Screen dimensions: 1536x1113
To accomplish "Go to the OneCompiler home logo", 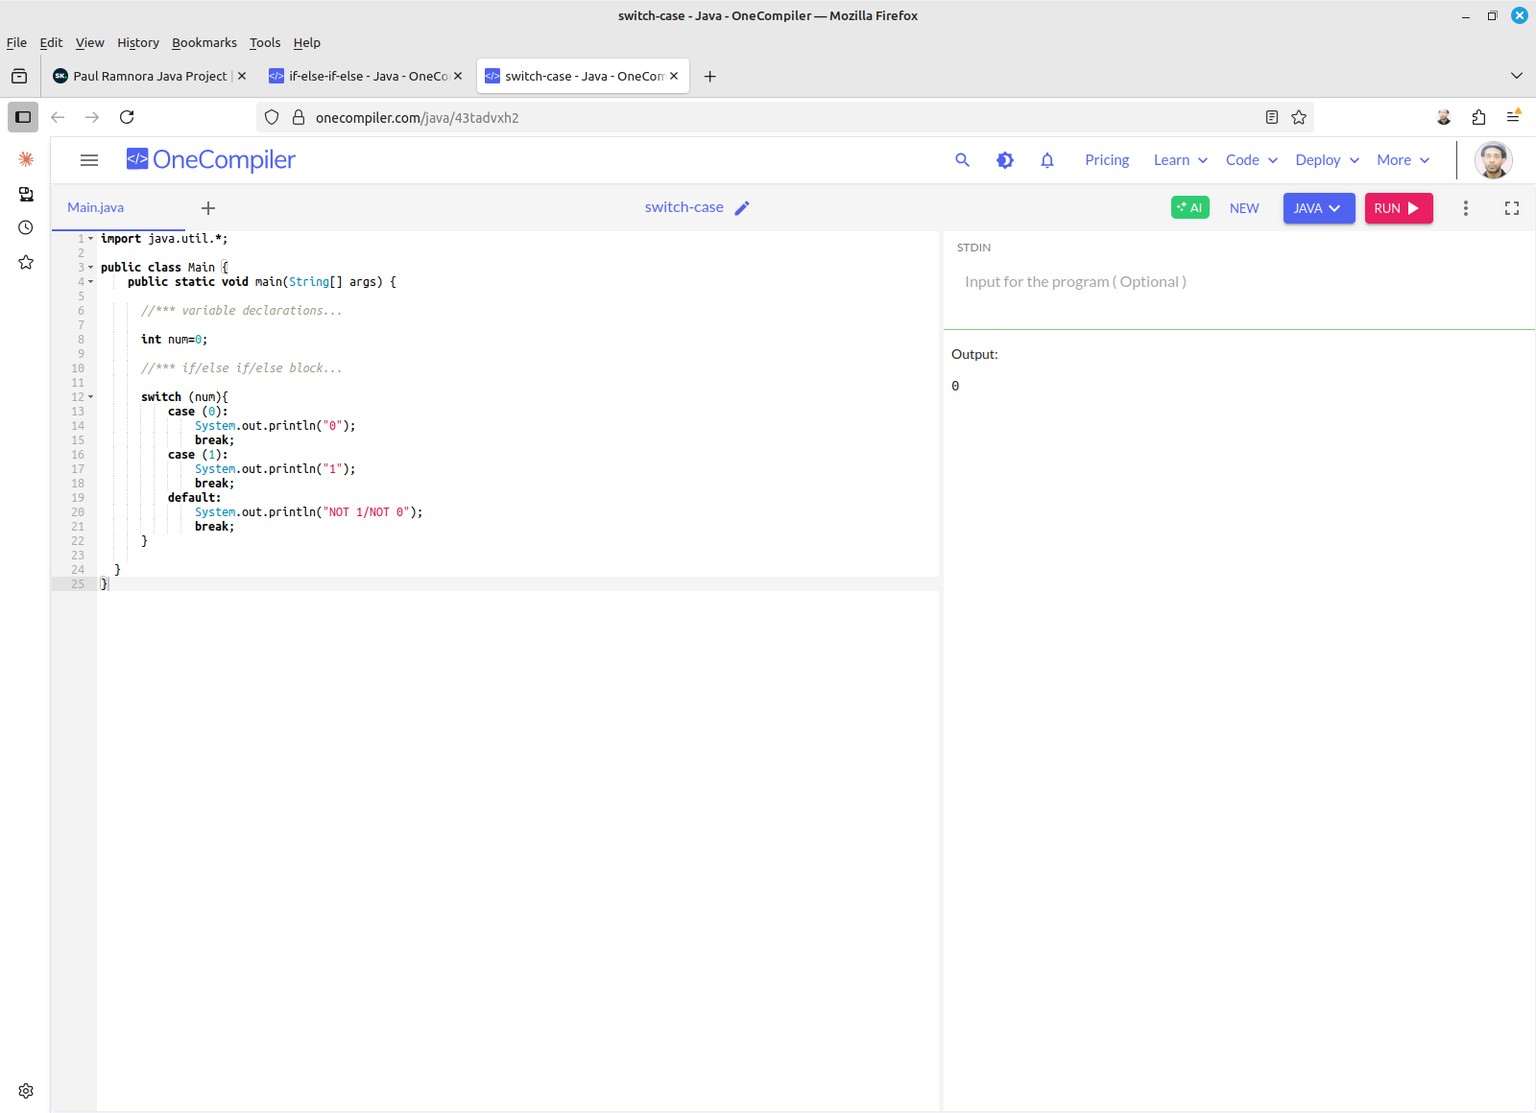I will click(211, 160).
